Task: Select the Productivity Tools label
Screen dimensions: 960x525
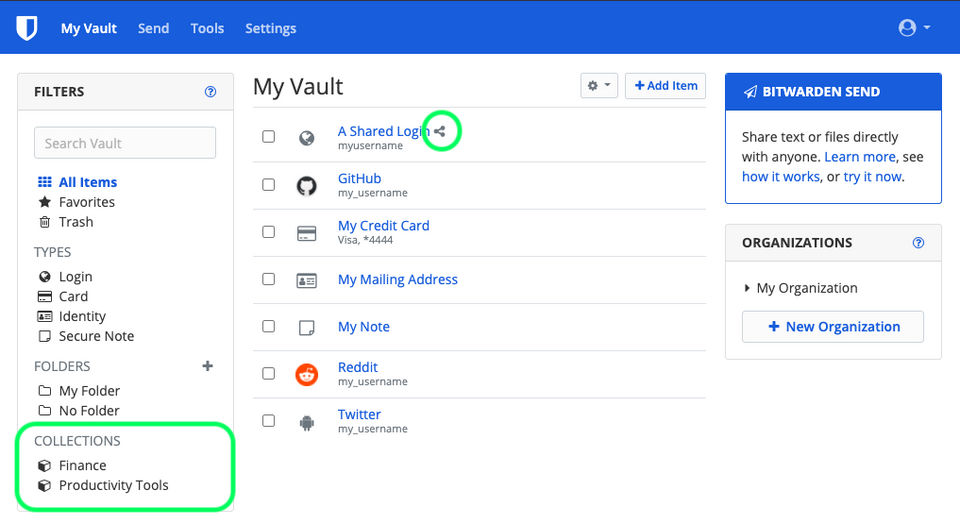Action: pos(113,485)
